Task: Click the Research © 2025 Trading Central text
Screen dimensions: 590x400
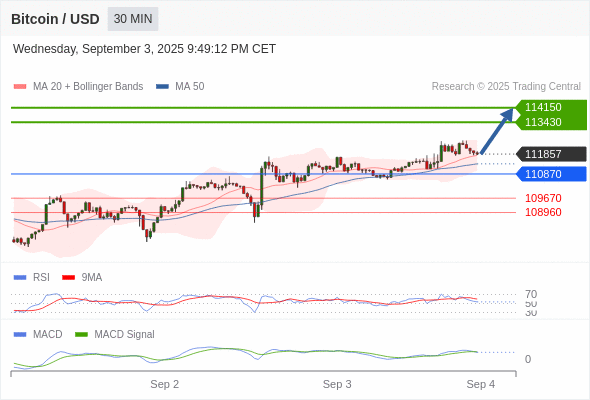Action: point(506,87)
